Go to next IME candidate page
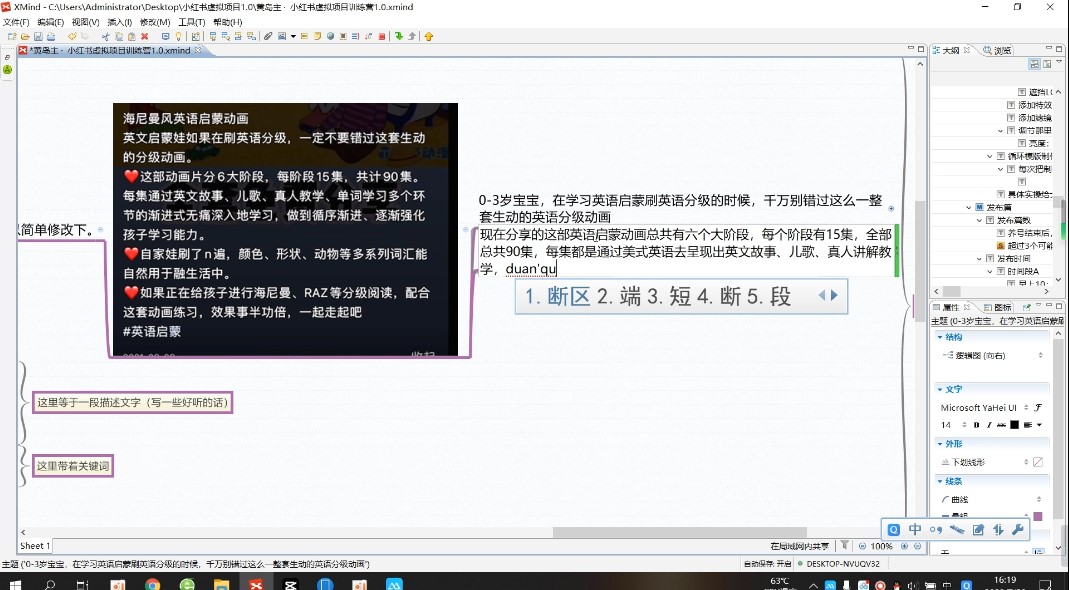Screen dimensions: 1069x590 click(x=834, y=295)
